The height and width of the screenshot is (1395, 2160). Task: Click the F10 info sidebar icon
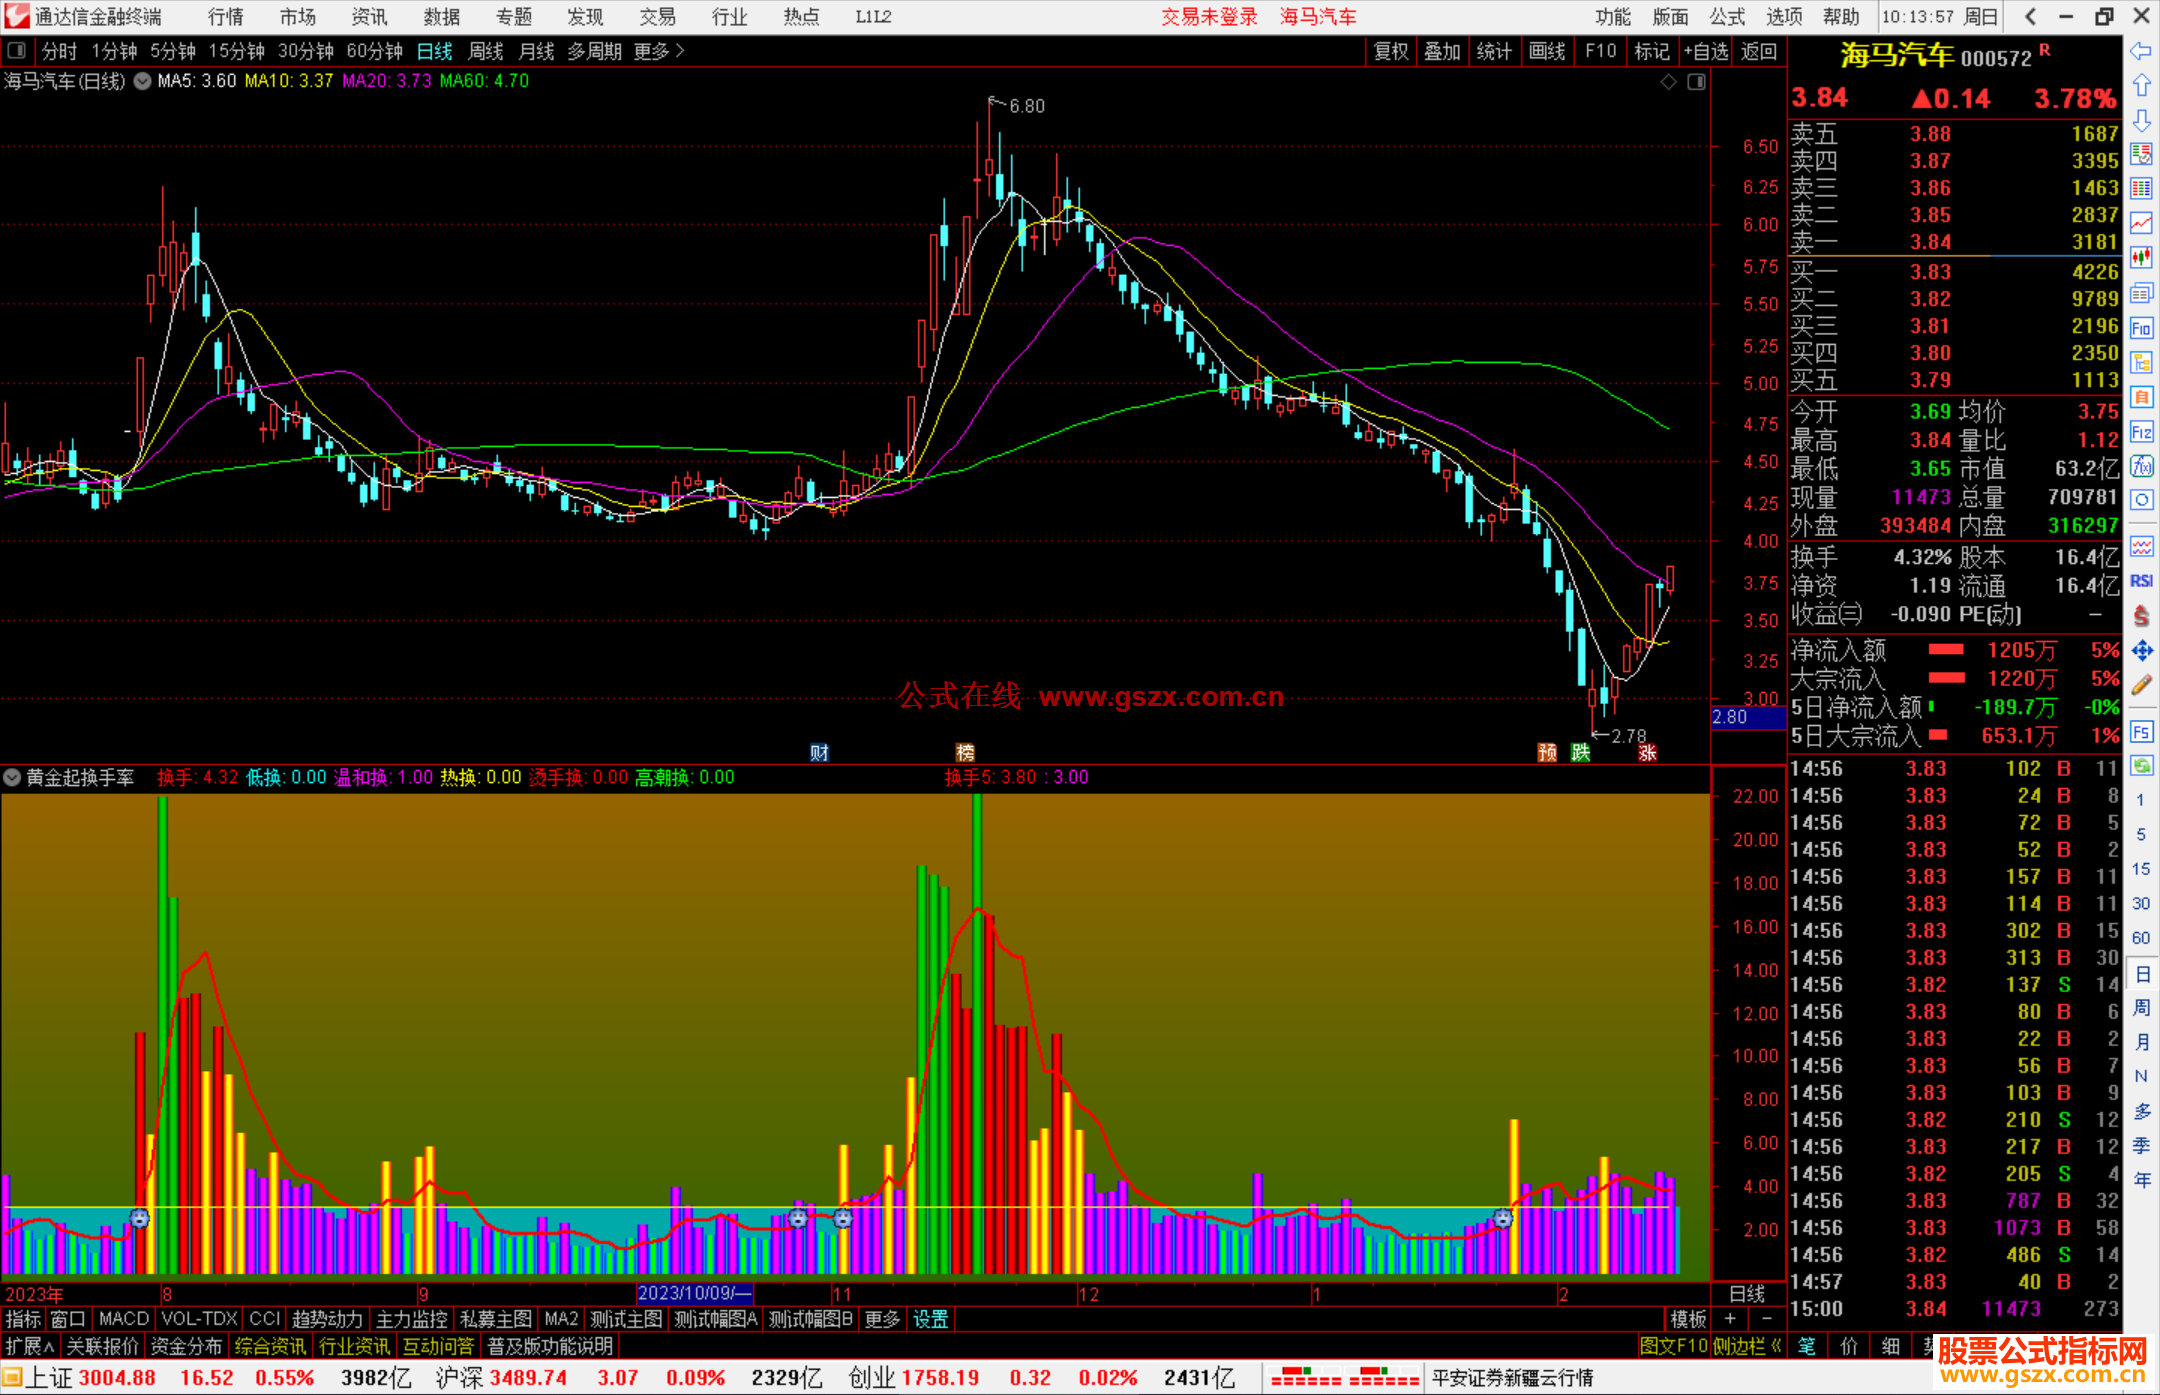pyautogui.click(x=2141, y=328)
